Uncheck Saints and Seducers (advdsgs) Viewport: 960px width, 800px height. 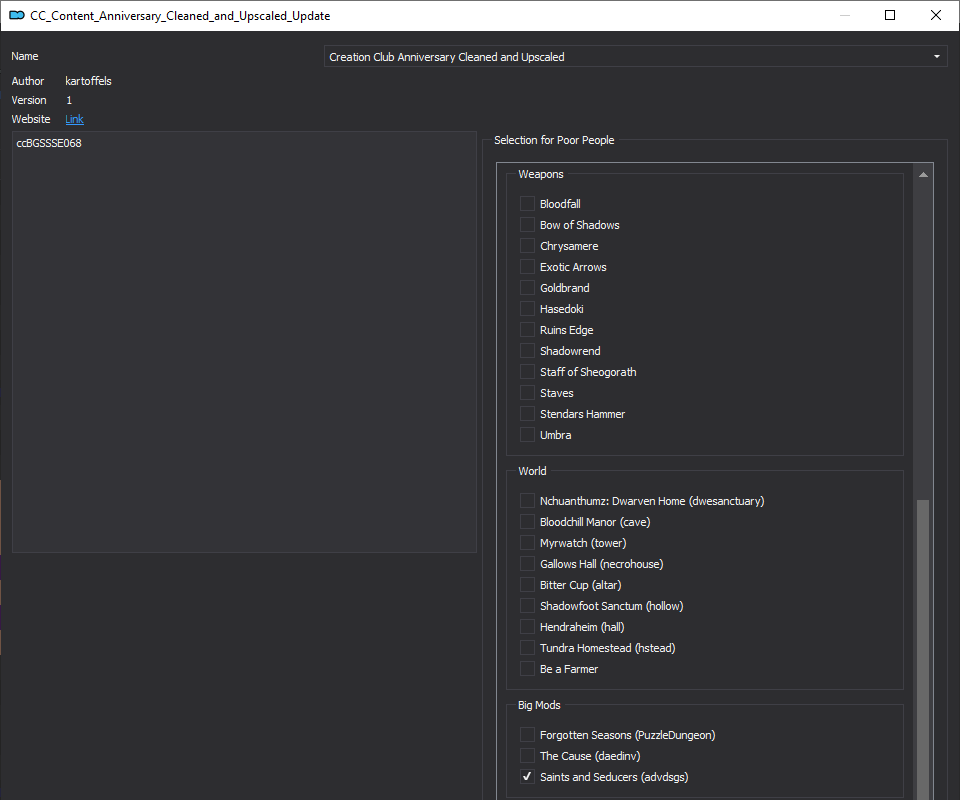(527, 777)
